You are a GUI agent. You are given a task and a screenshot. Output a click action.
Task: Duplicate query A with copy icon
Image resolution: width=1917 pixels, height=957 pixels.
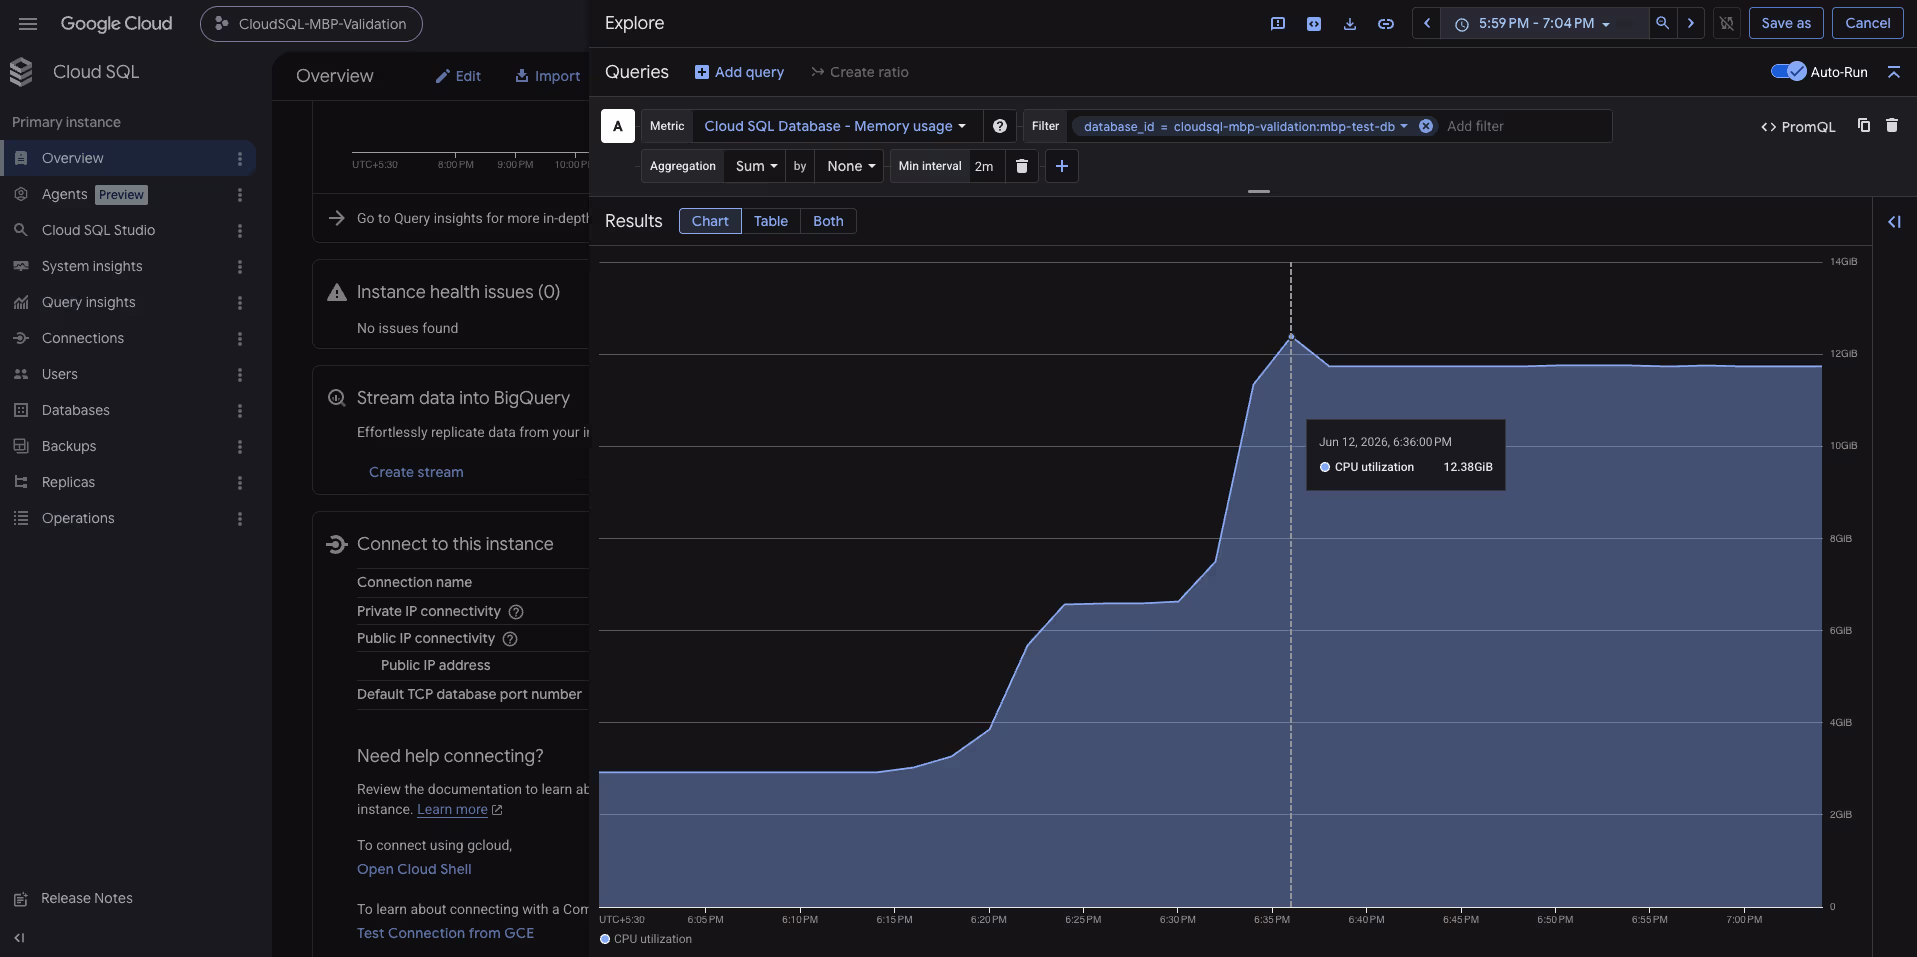pos(1864,125)
